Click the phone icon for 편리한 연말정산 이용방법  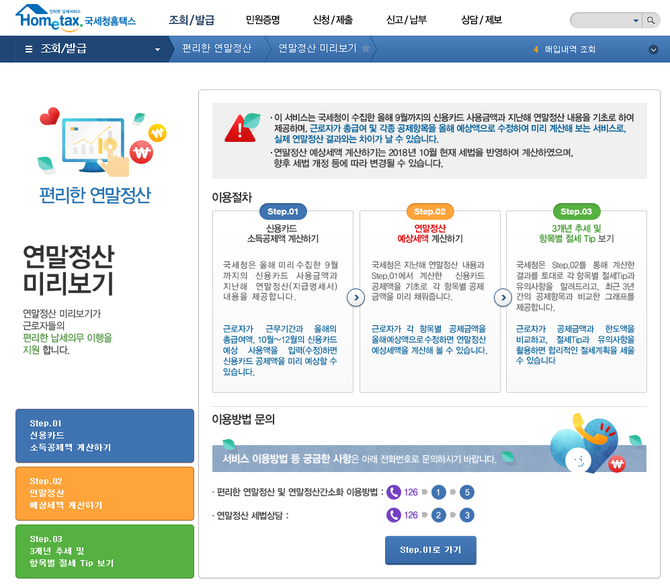tap(393, 492)
